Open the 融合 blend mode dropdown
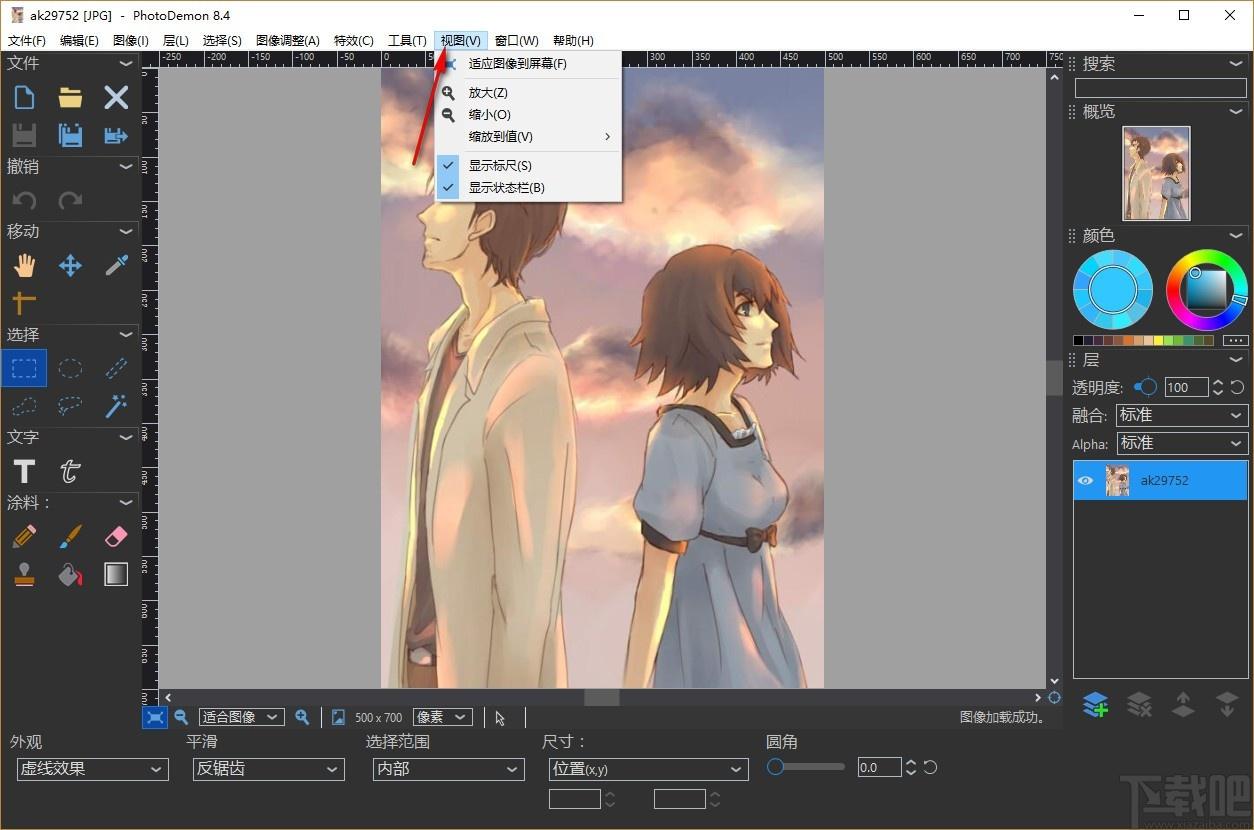This screenshot has width=1254, height=830. click(1182, 415)
